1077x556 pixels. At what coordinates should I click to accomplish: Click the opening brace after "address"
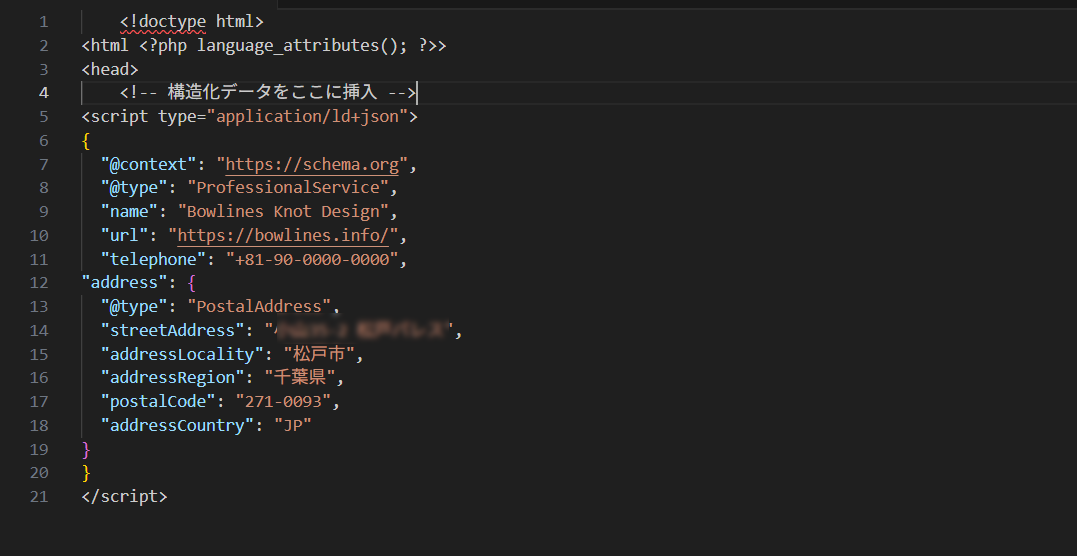click(192, 282)
